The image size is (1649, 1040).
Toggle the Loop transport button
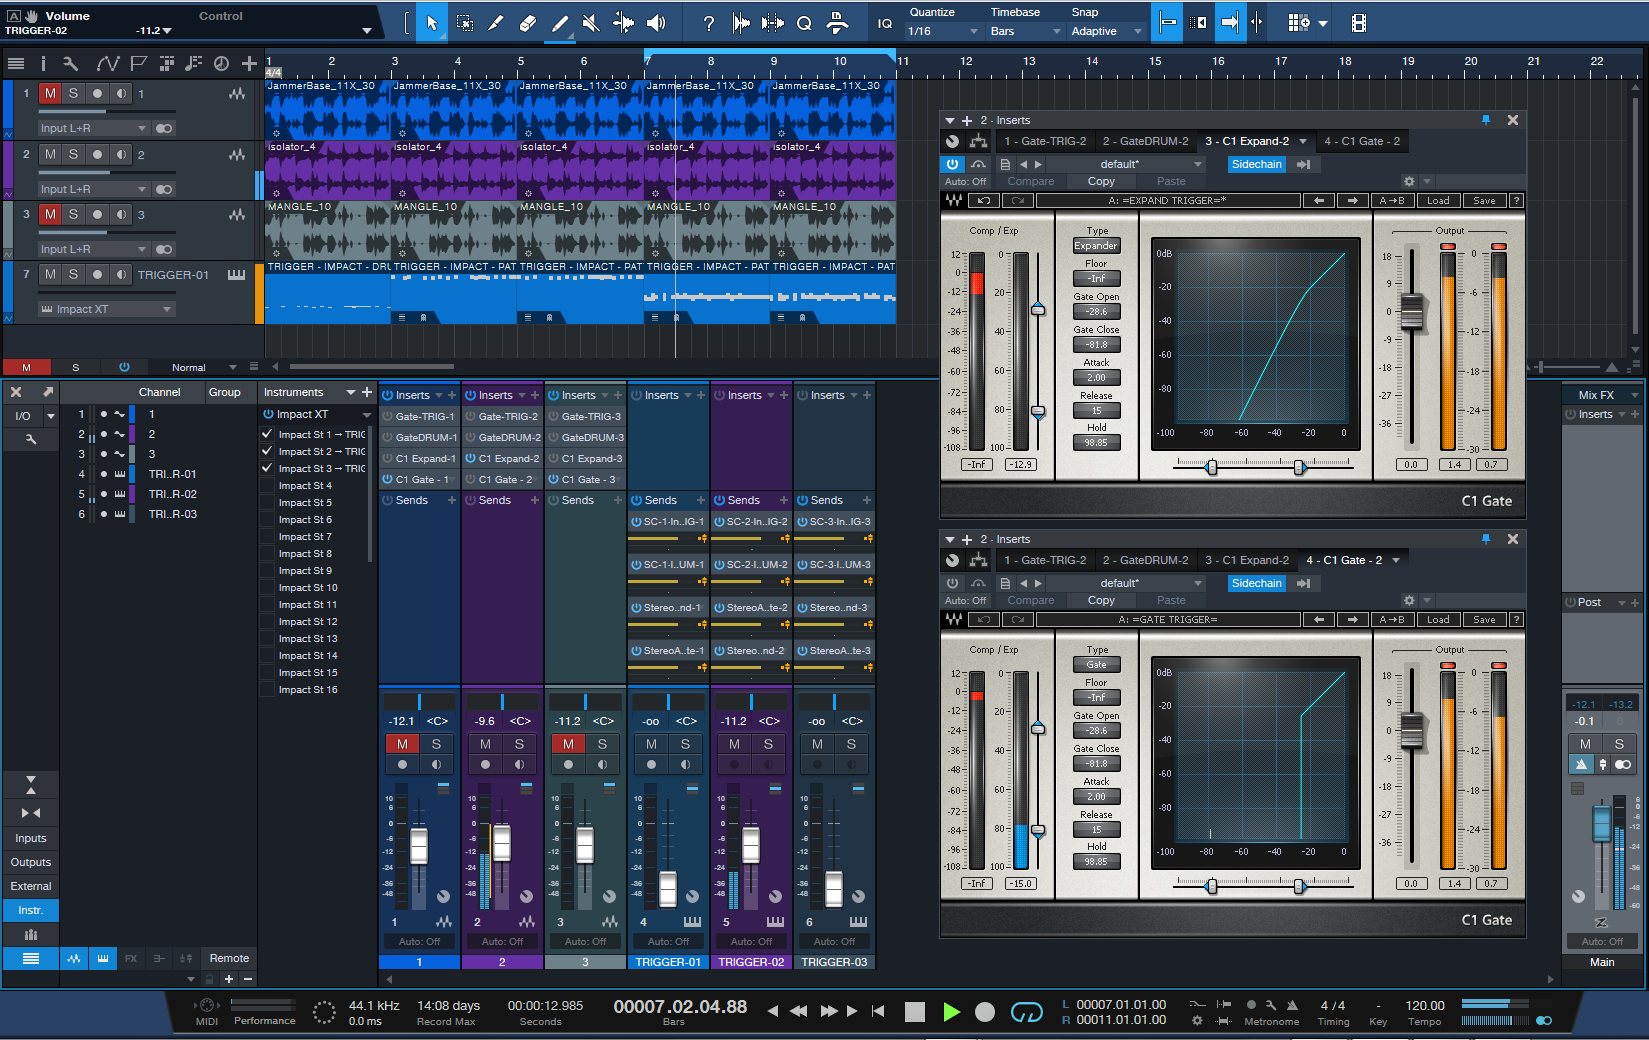(x=1027, y=1012)
